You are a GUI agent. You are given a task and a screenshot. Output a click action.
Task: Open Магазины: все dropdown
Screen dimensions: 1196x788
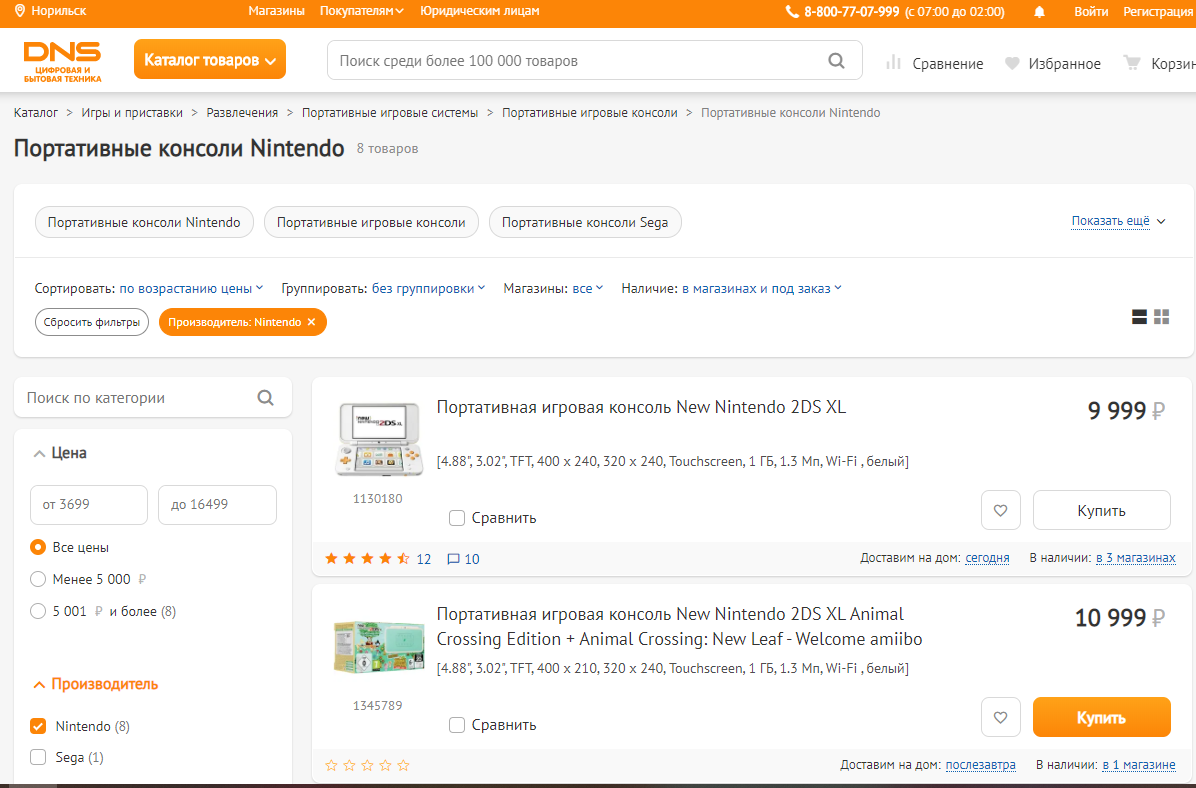point(587,288)
